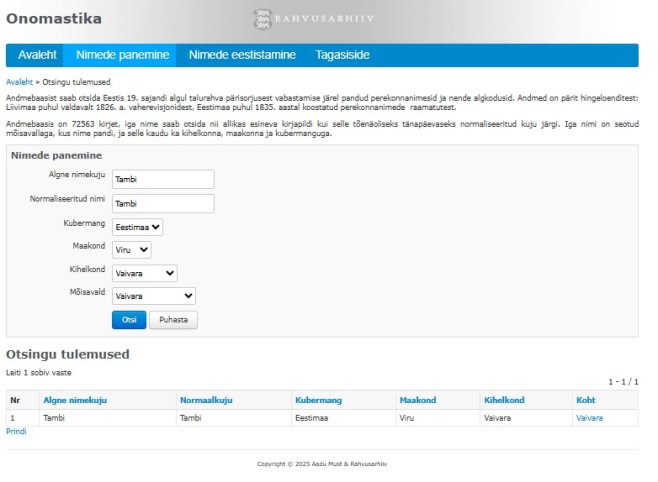Open the Vaivara link in Koht column
Image resolution: width=658 pixels, height=482 pixels.
click(589, 418)
